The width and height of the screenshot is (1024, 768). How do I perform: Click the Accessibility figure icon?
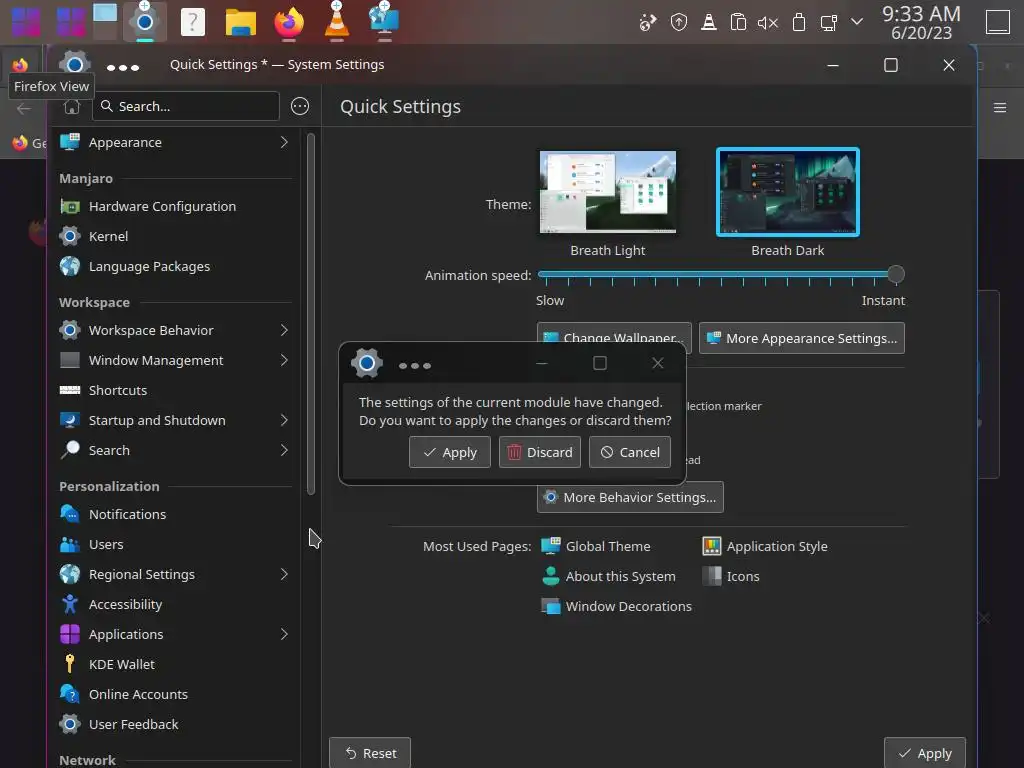(x=70, y=605)
